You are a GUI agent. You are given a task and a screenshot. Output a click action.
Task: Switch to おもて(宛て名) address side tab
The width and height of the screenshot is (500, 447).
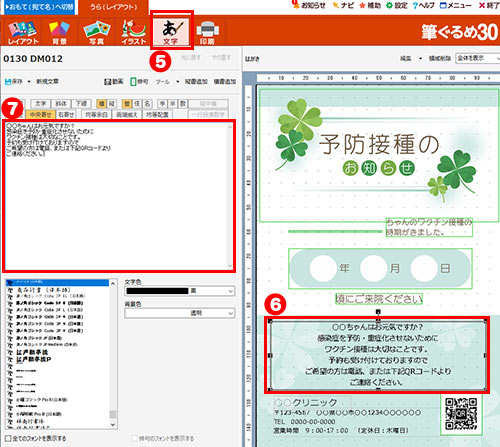39,7
